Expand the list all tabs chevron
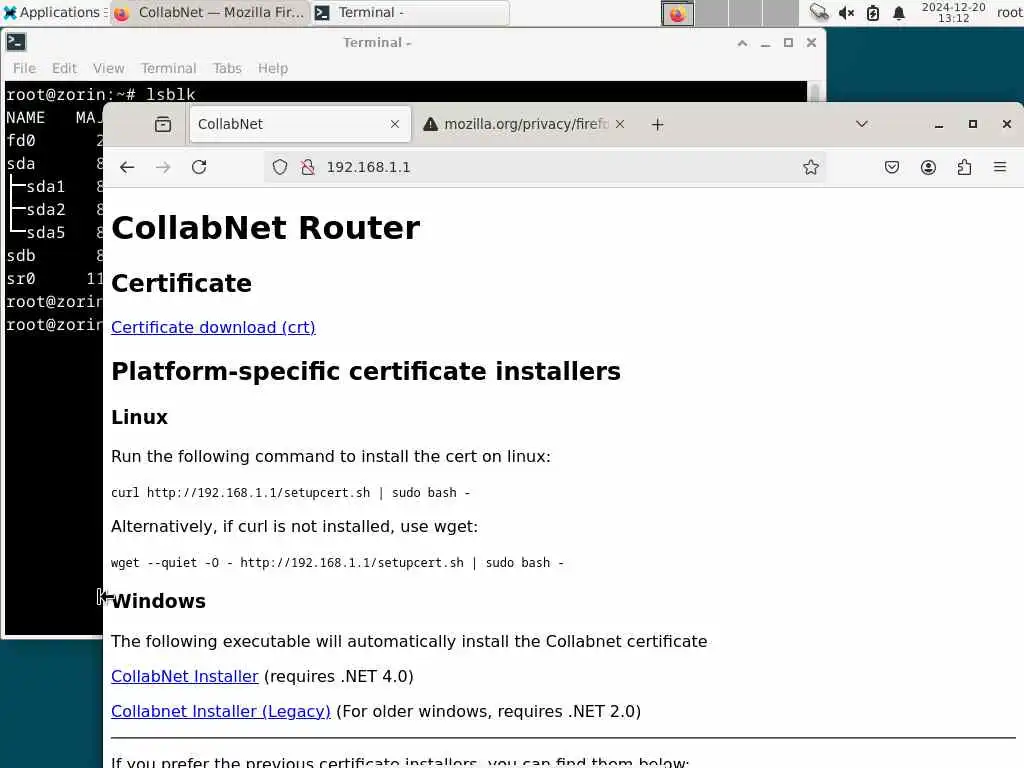Screen dimensions: 1024x768 click(x=861, y=124)
